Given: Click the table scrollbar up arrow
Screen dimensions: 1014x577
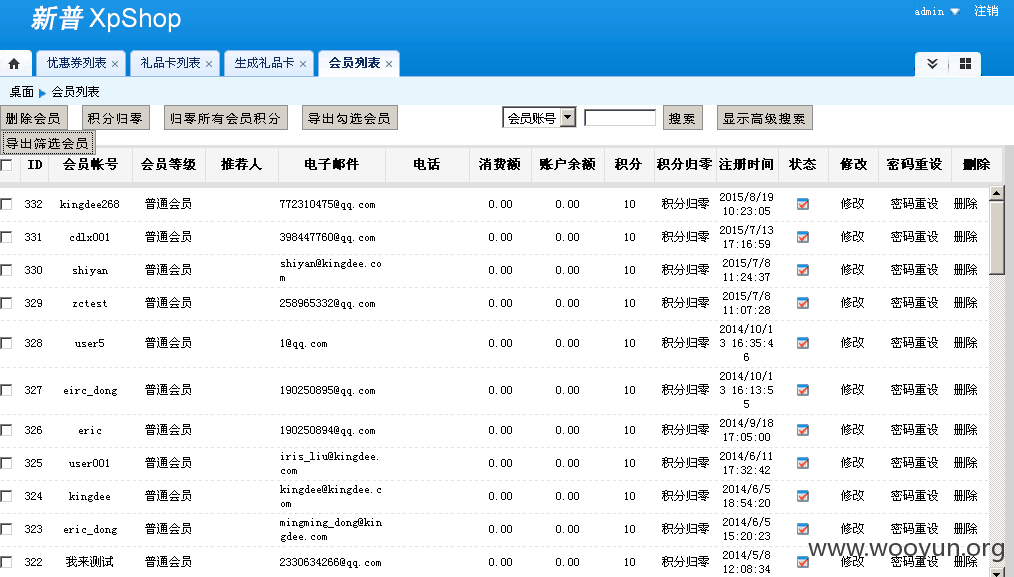Looking at the screenshot, I should 997,193.
